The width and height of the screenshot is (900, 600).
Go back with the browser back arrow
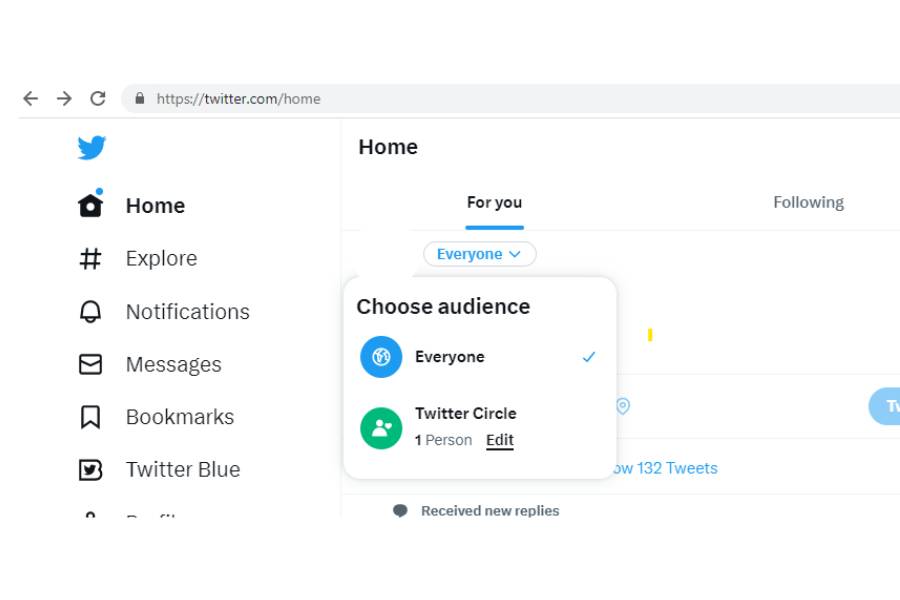pos(30,99)
